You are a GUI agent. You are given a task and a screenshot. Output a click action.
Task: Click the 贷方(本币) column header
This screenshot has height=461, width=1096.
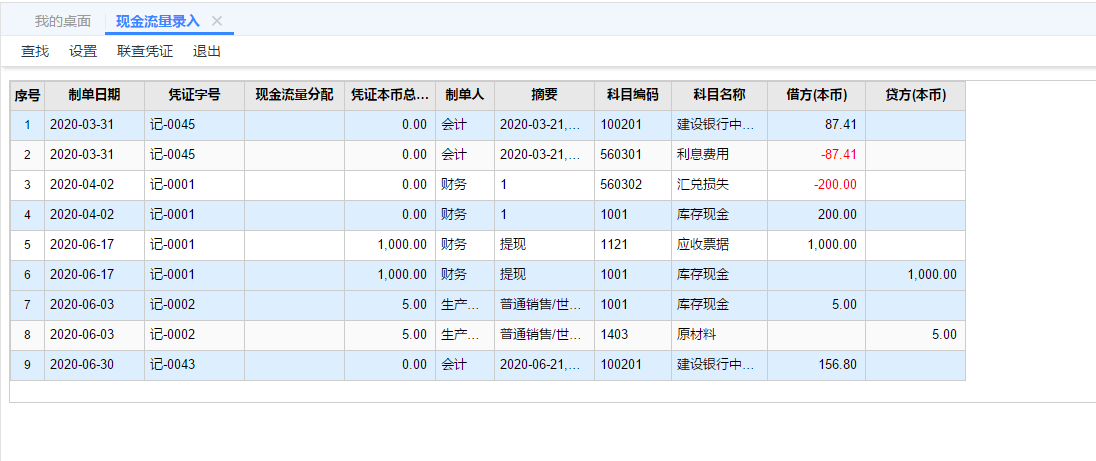[x=915, y=96]
